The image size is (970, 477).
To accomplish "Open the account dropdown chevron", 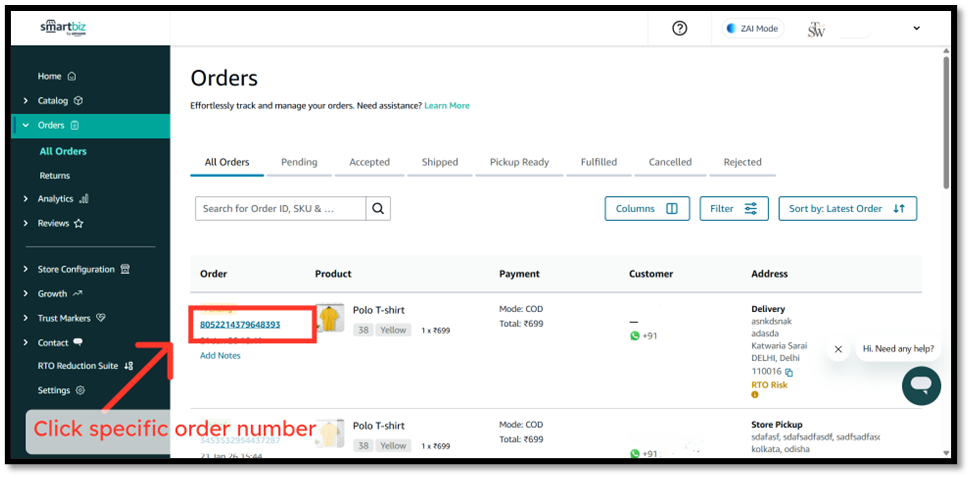I will tap(917, 28).
